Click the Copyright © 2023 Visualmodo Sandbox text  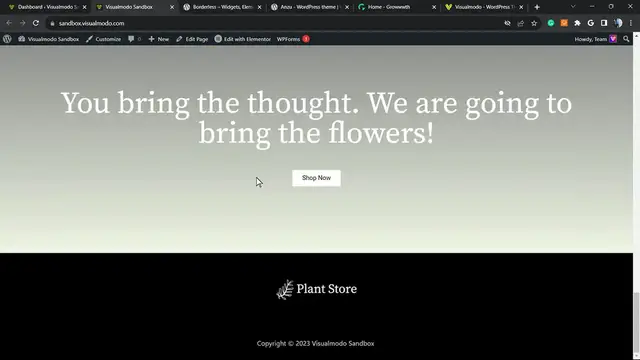click(x=316, y=344)
